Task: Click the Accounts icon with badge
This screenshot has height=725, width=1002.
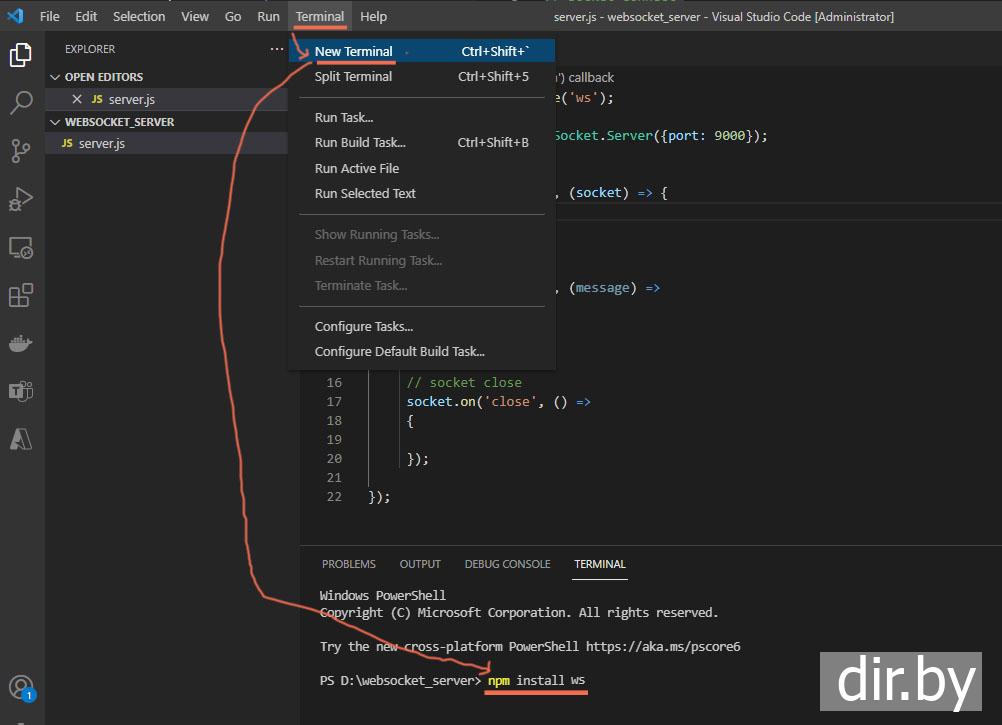Action: [21, 687]
